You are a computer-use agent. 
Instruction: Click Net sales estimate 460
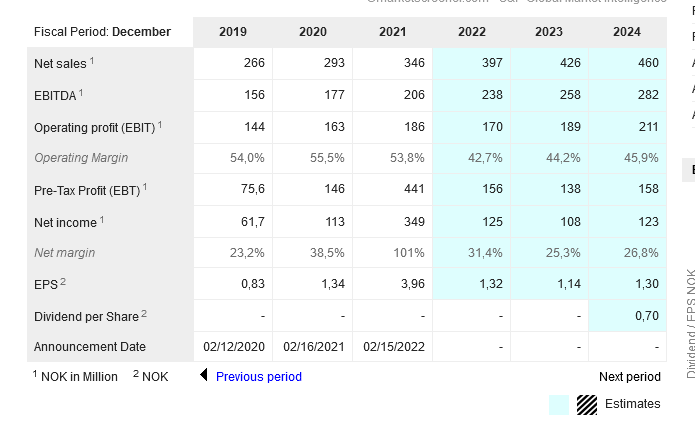coord(648,63)
